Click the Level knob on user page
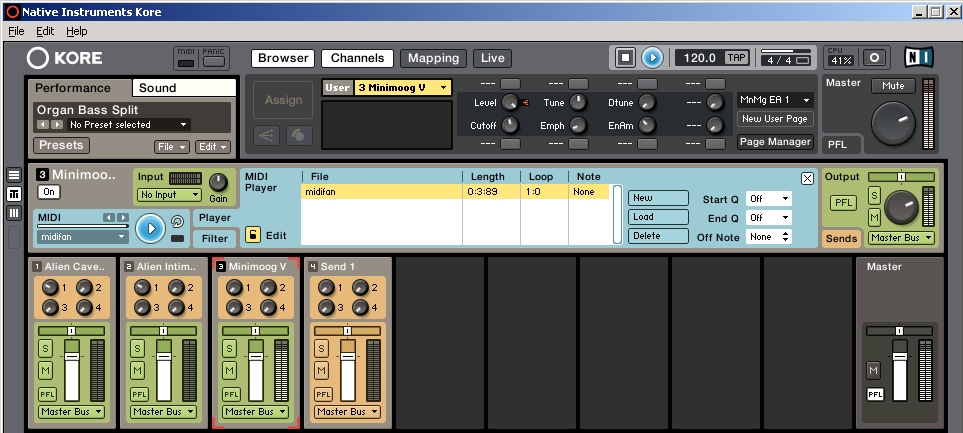The height and width of the screenshot is (433, 963). click(510, 103)
